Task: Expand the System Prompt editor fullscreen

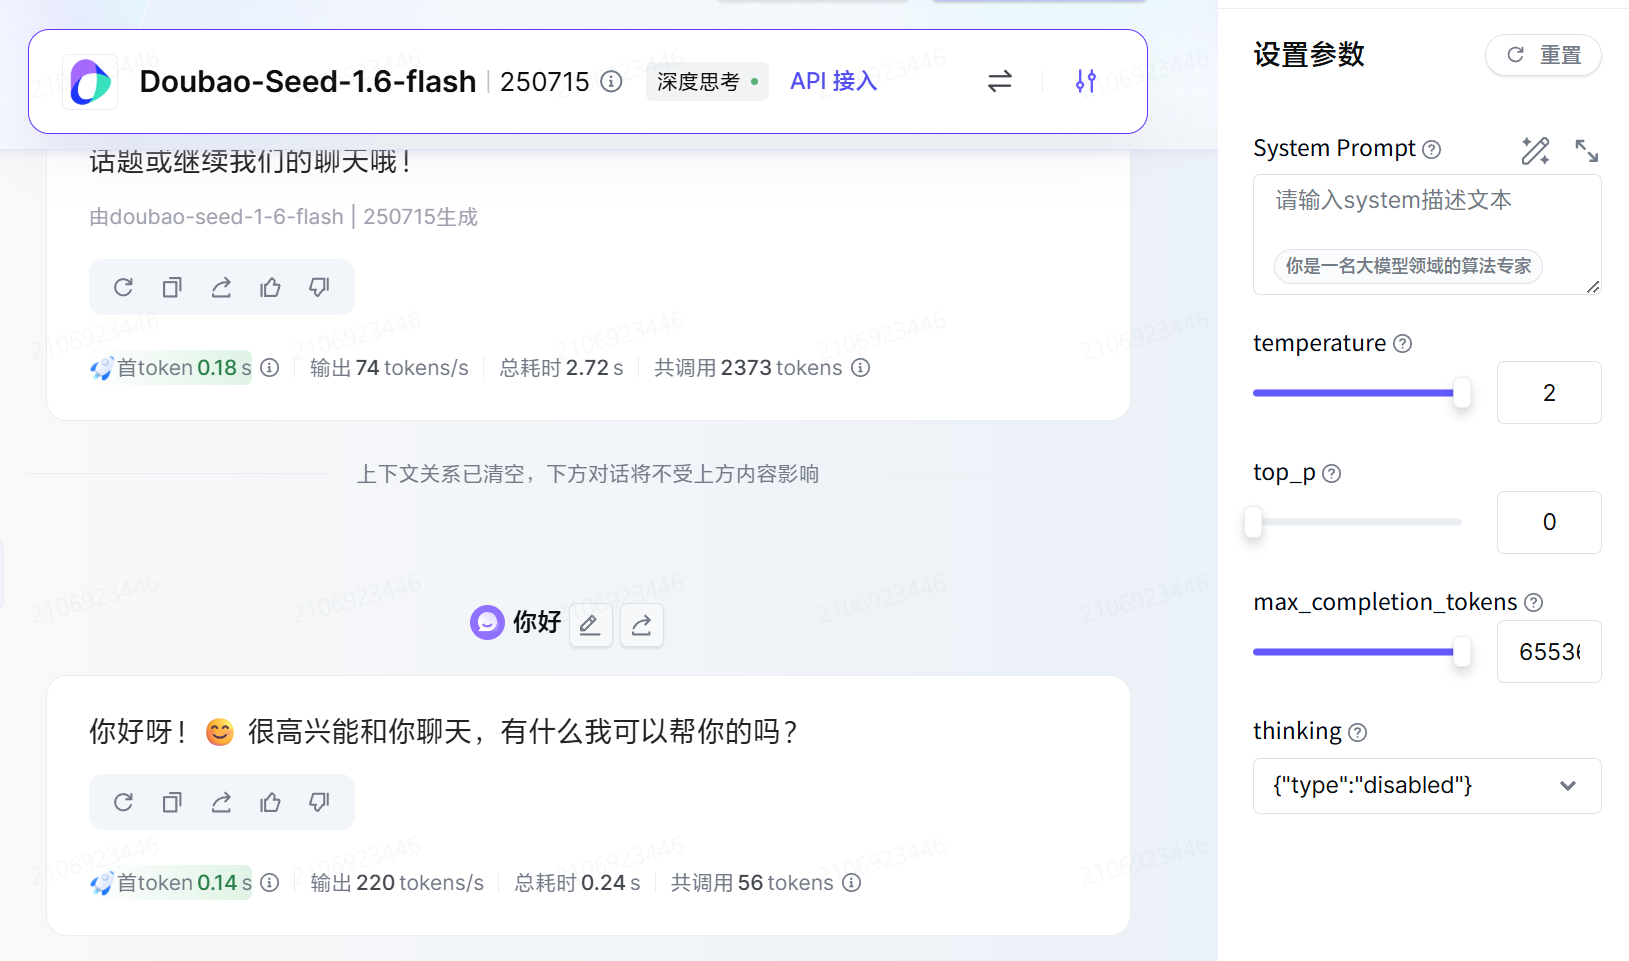Action: point(1587,151)
